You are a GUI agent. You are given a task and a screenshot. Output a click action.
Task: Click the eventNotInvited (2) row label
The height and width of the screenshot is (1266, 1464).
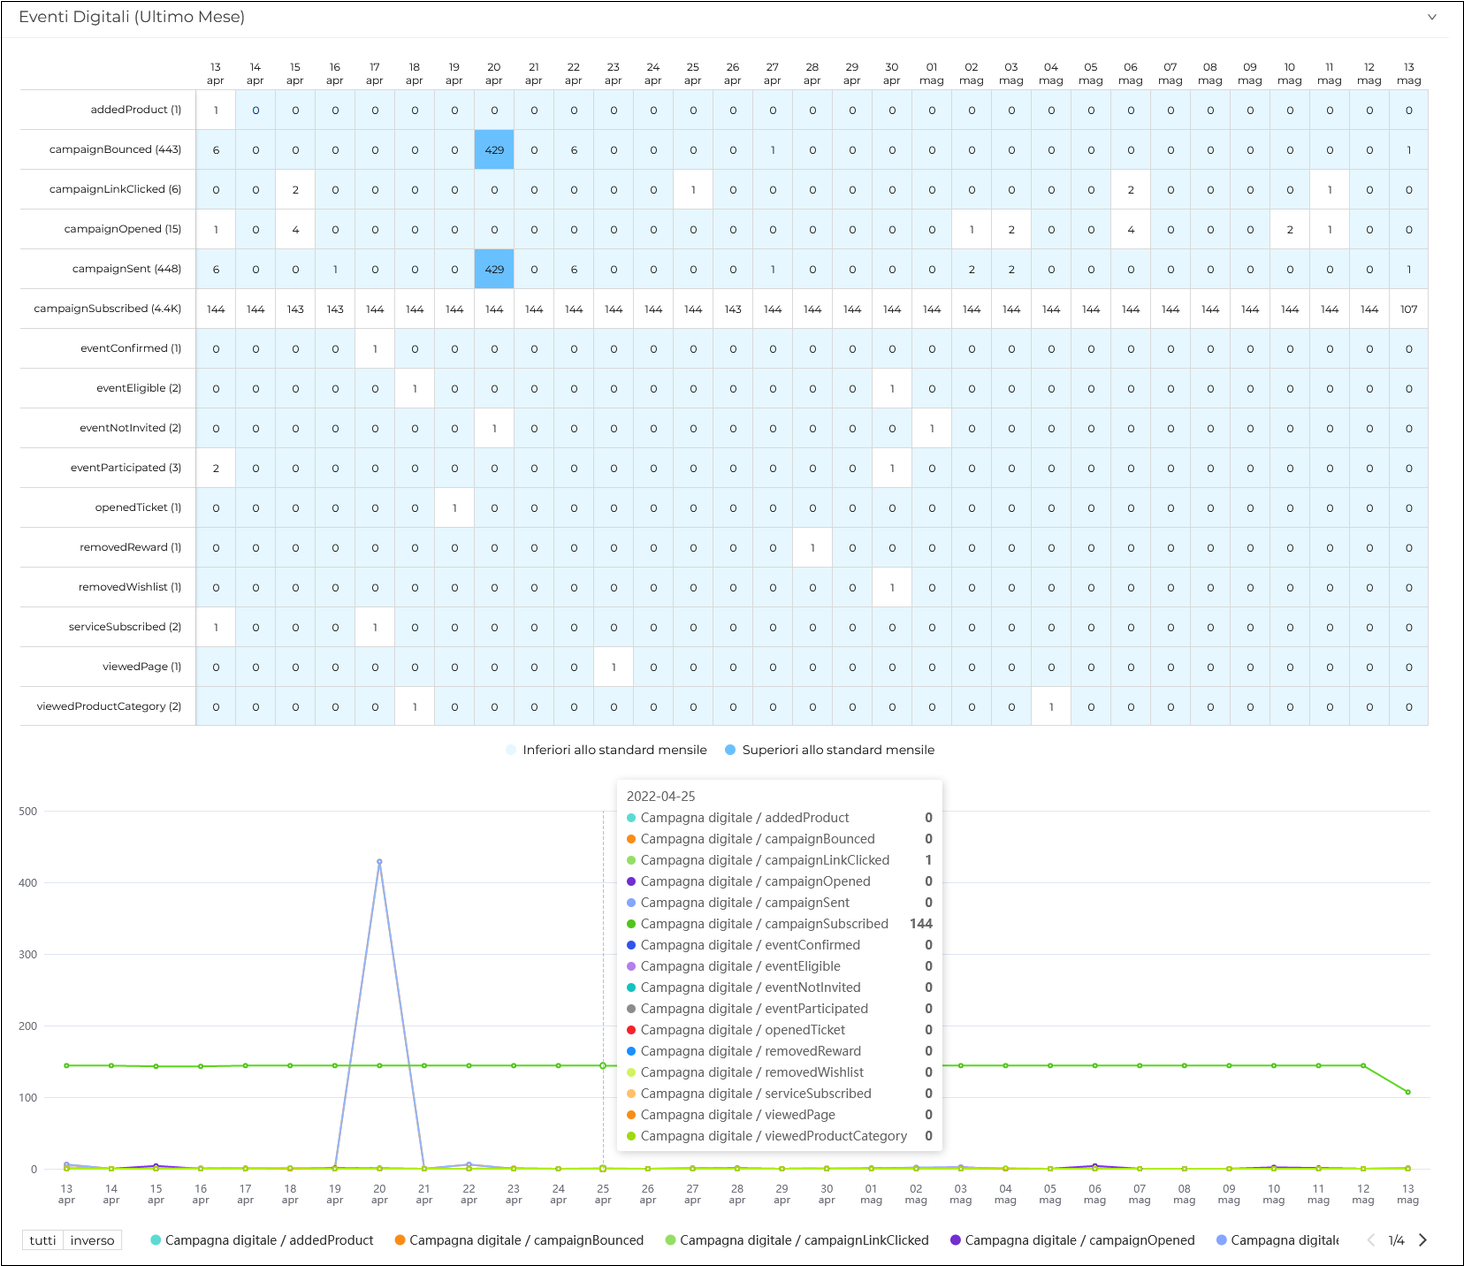point(131,428)
